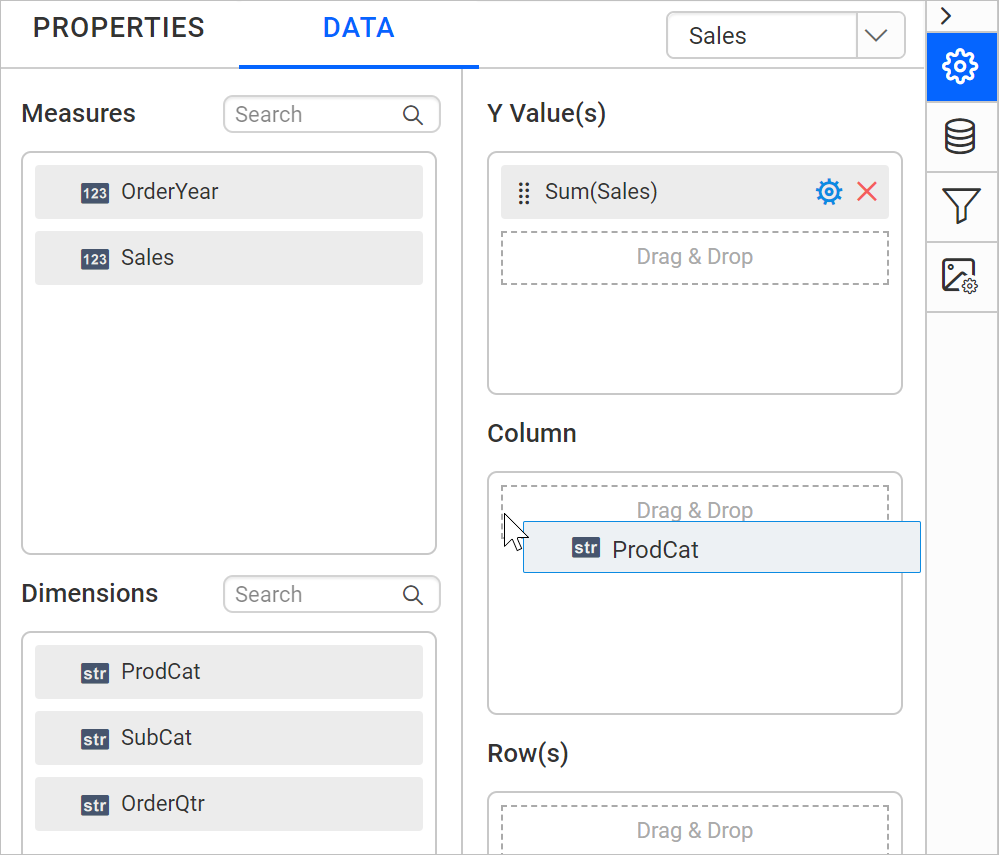This screenshot has width=999, height=855.
Task: Open the gear settings for Sum(Sales)
Action: [829, 192]
